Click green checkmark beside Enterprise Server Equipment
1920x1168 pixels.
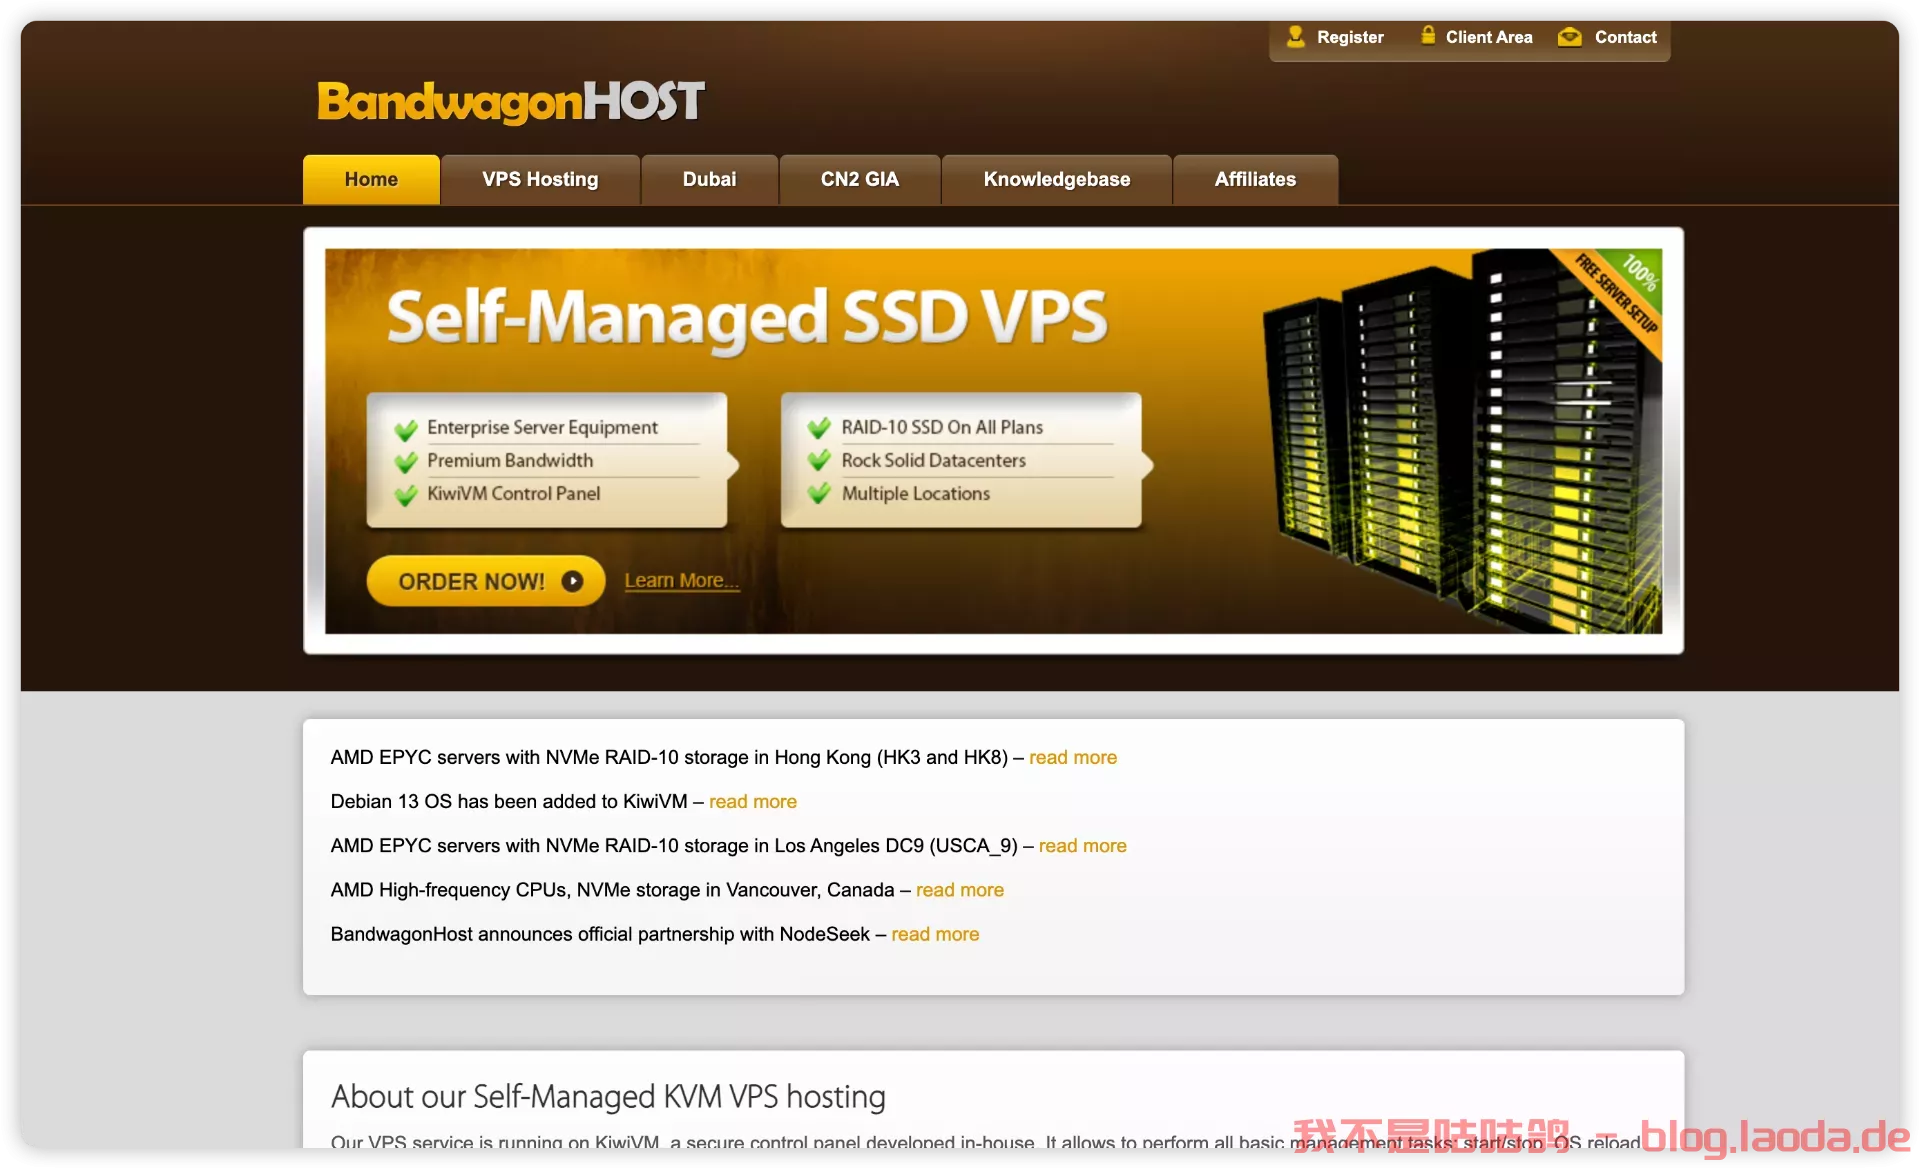(406, 430)
